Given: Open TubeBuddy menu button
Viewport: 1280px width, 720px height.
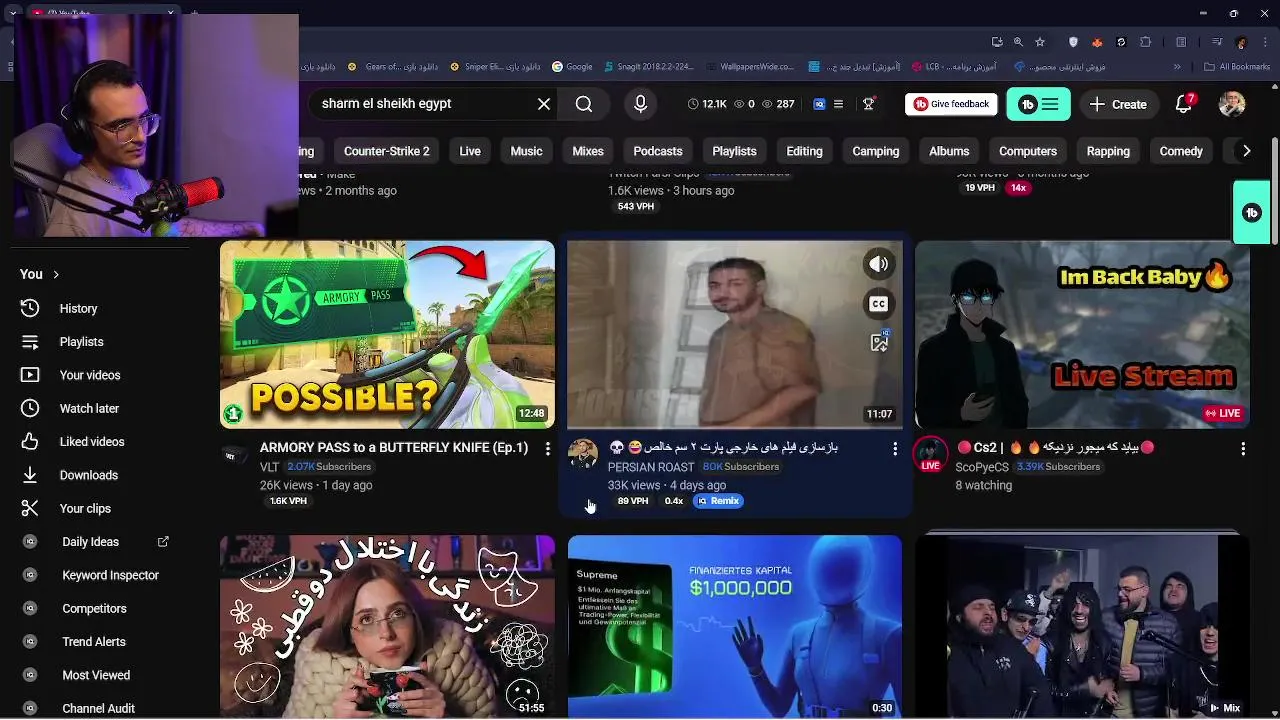Looking at the screenshot, I should 1038,104.
